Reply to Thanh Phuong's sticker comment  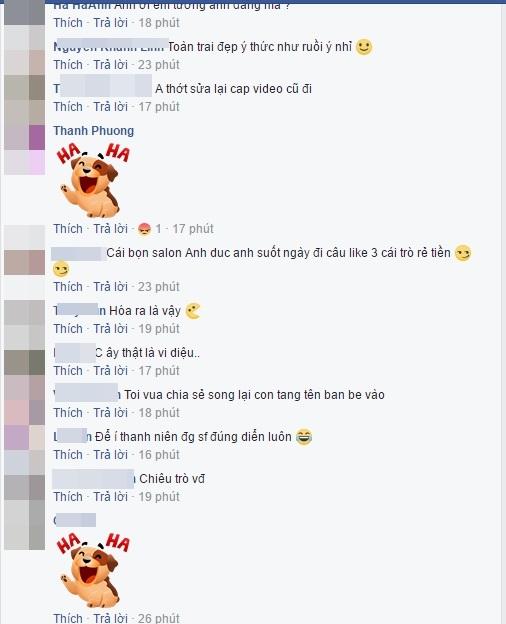pos(110,229)
